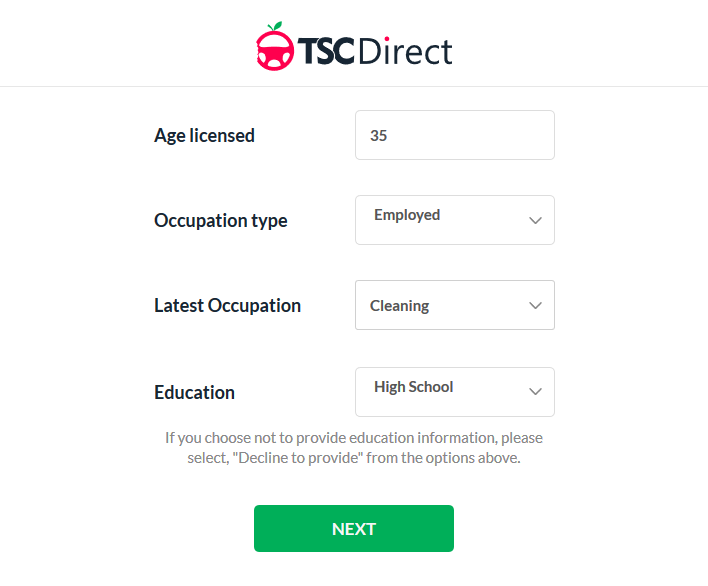Screen dimensions: 708x586
Task: Click the value 35 in the age field
Action: [x=378, y=136]
